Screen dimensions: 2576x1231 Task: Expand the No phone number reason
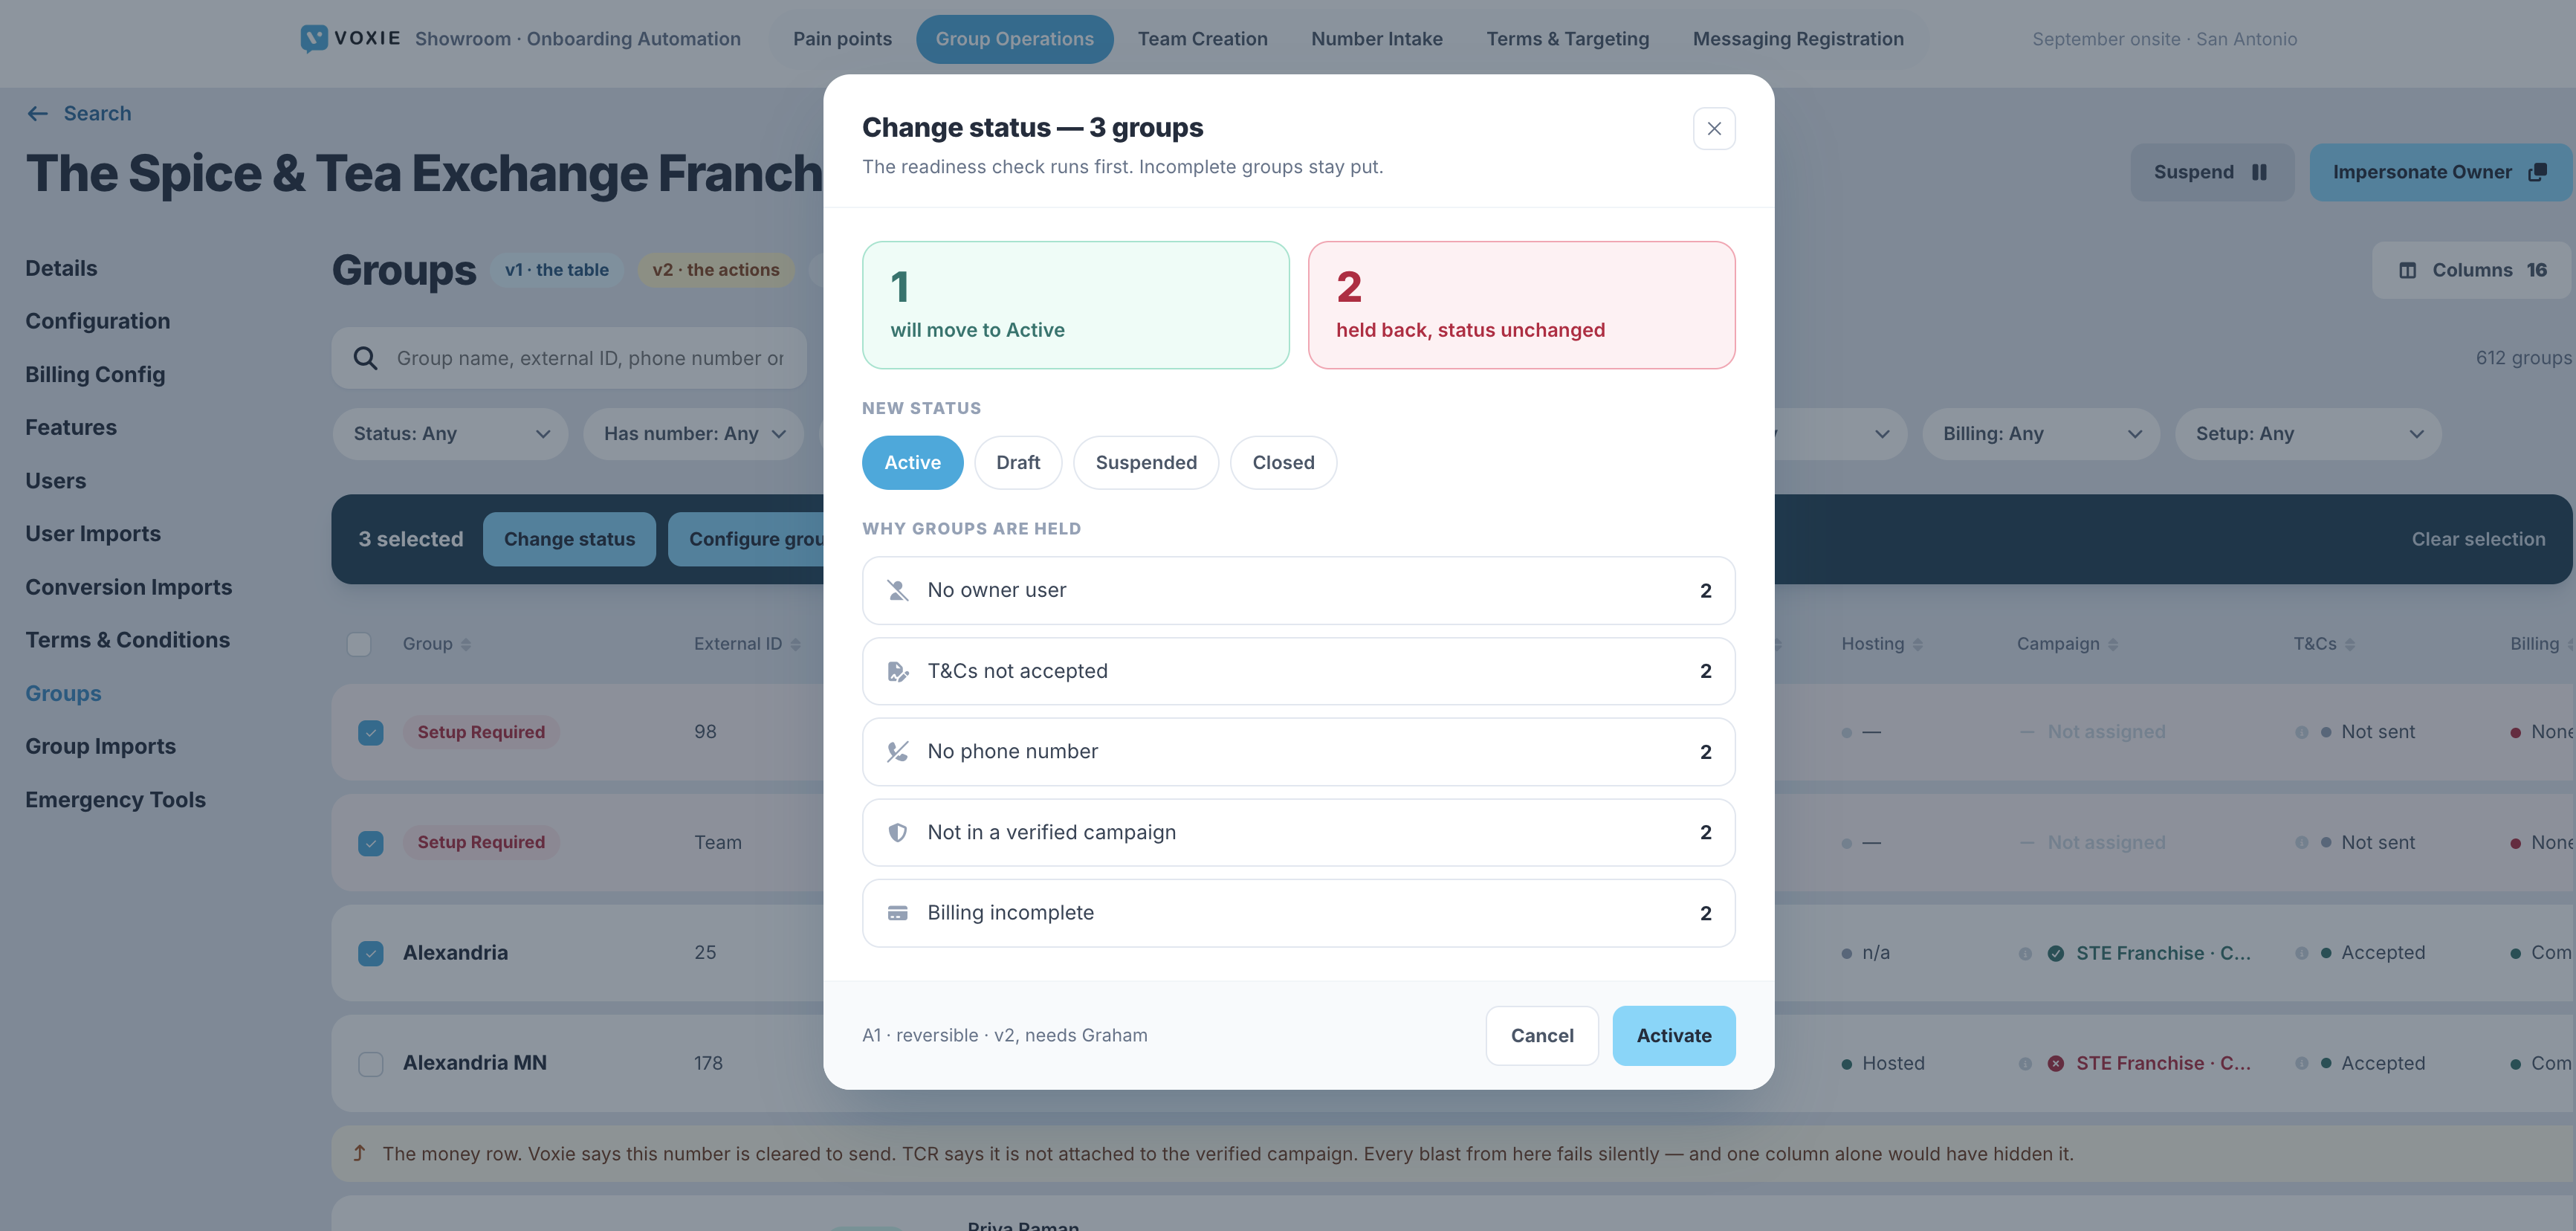click(1298, 752)
